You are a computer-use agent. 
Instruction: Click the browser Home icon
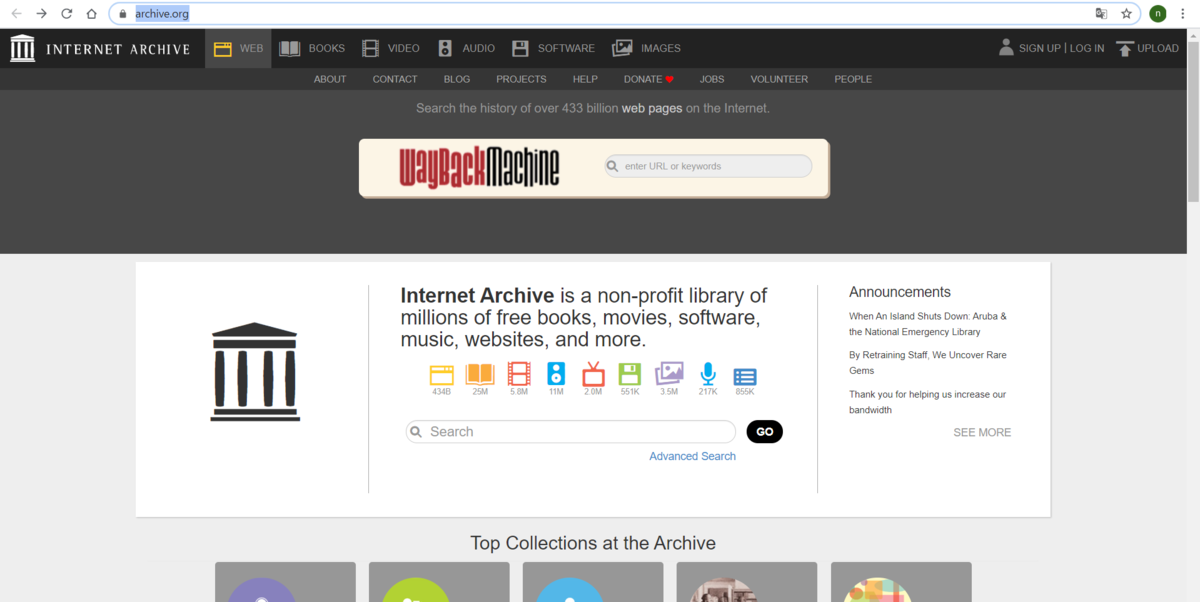tap(91, 14)
